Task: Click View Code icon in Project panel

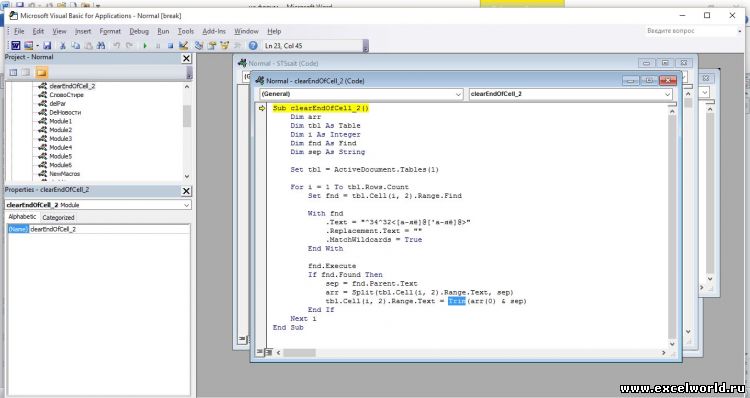Action: [x=13, y=72]
